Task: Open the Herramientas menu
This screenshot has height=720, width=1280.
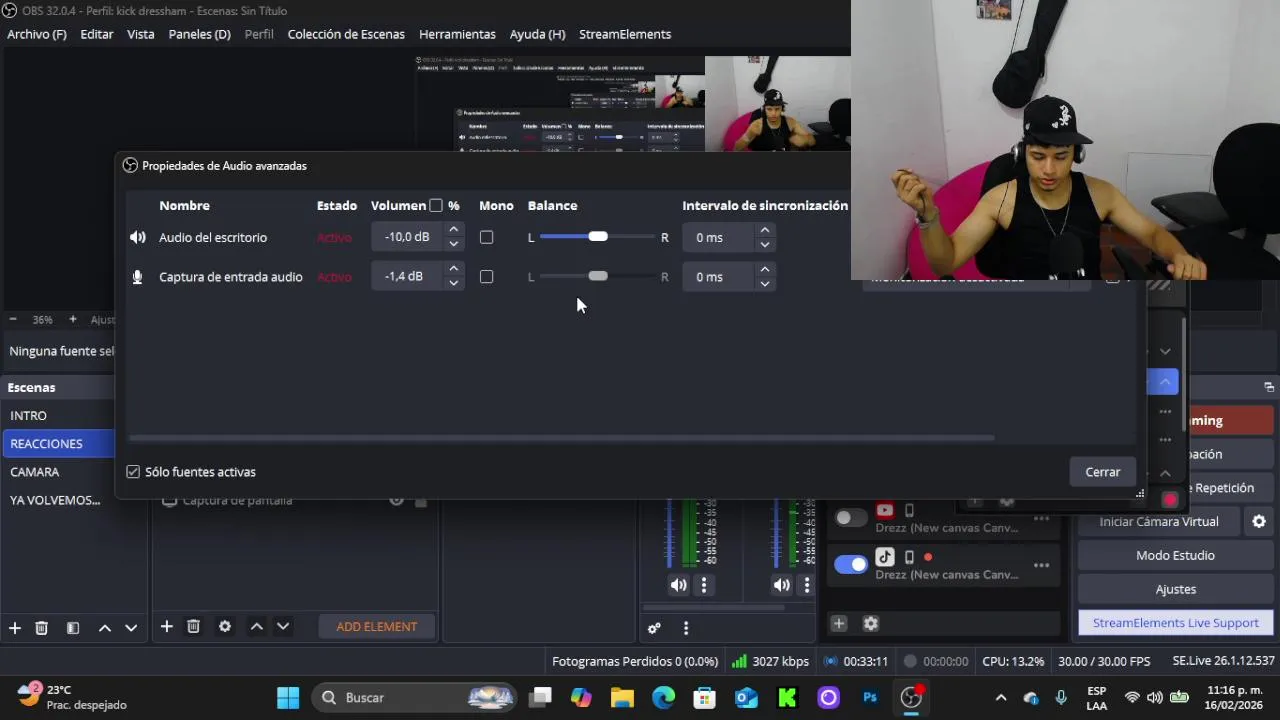Action: (457, 34)
